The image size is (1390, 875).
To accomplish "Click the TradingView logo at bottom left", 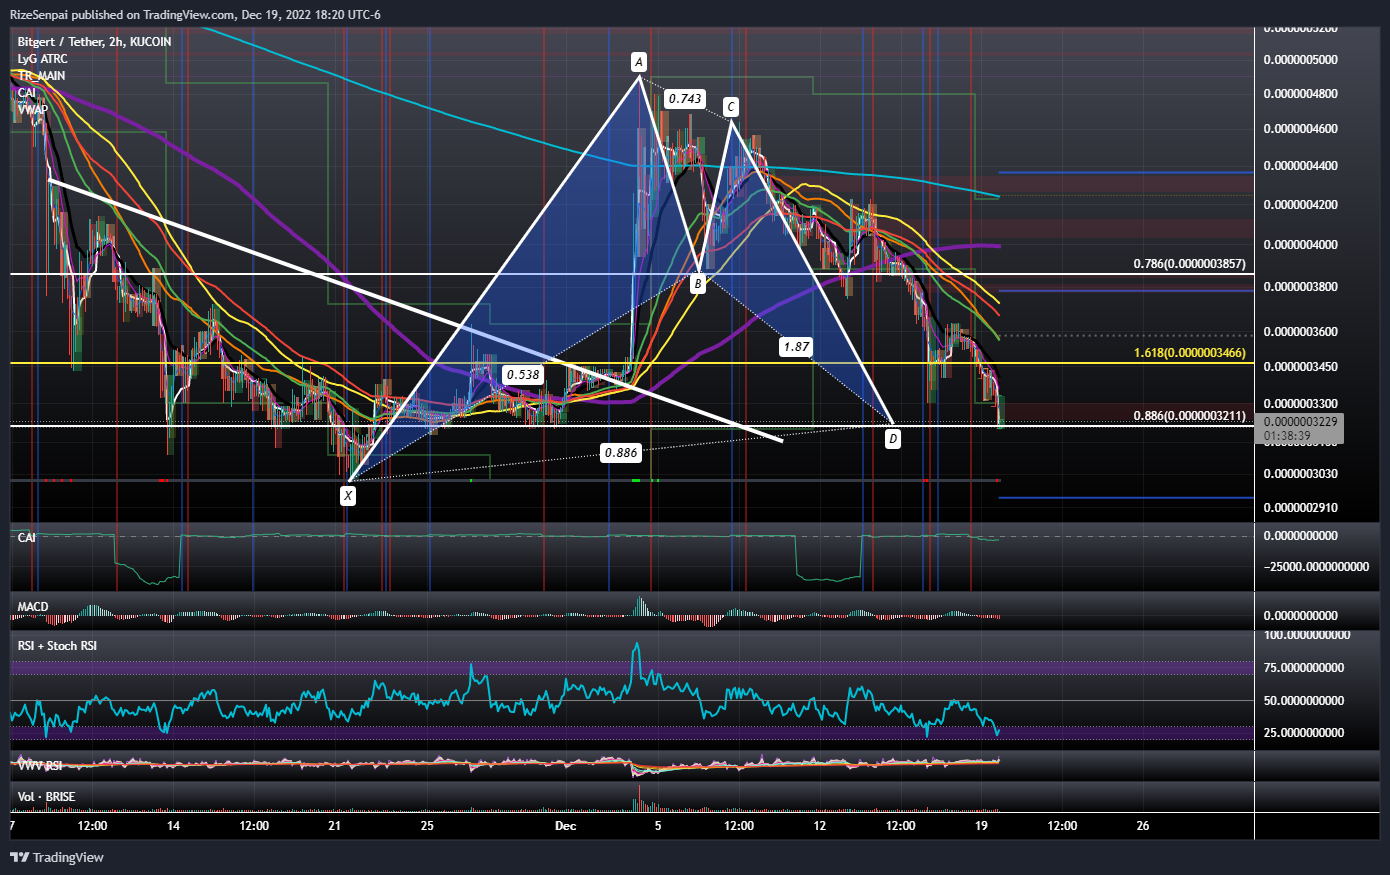I will click(x=57, y=857).
